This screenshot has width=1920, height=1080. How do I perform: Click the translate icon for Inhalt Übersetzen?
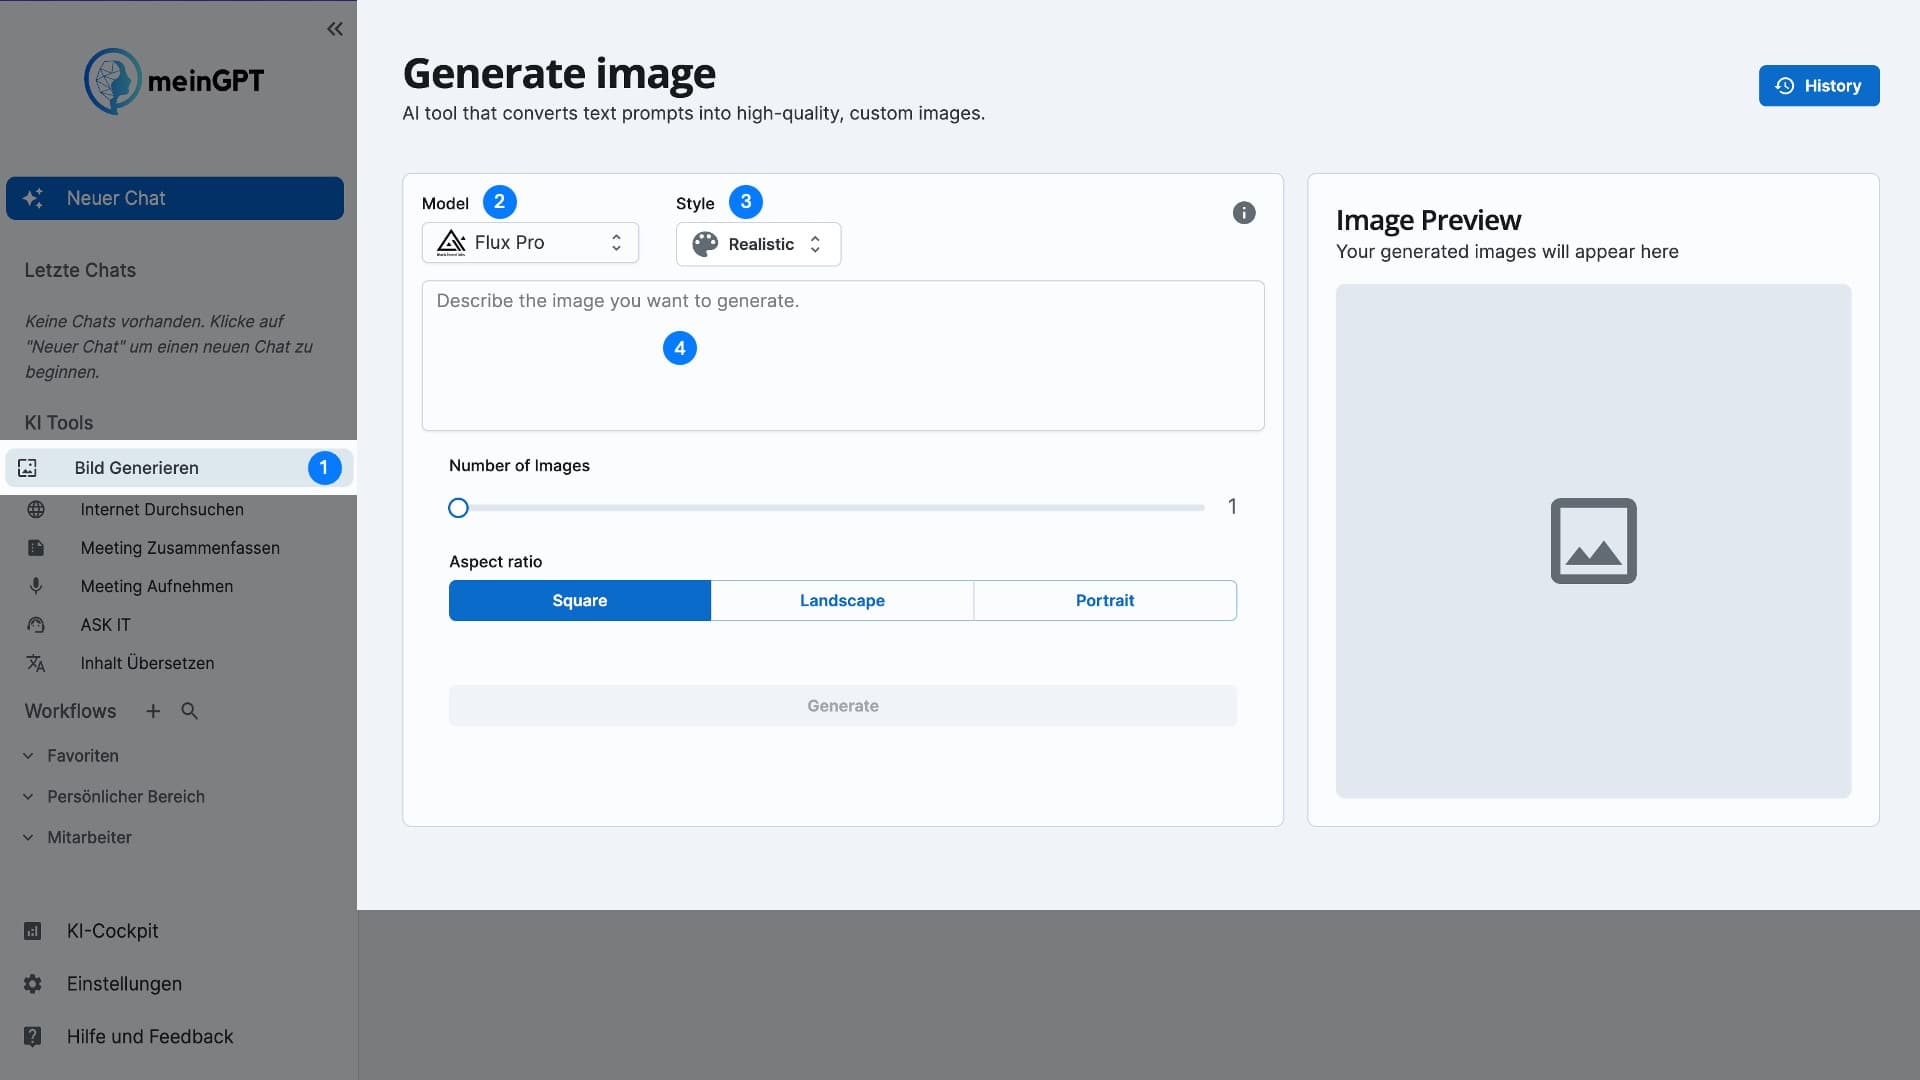pyautogui.click(x=36, y=664)
